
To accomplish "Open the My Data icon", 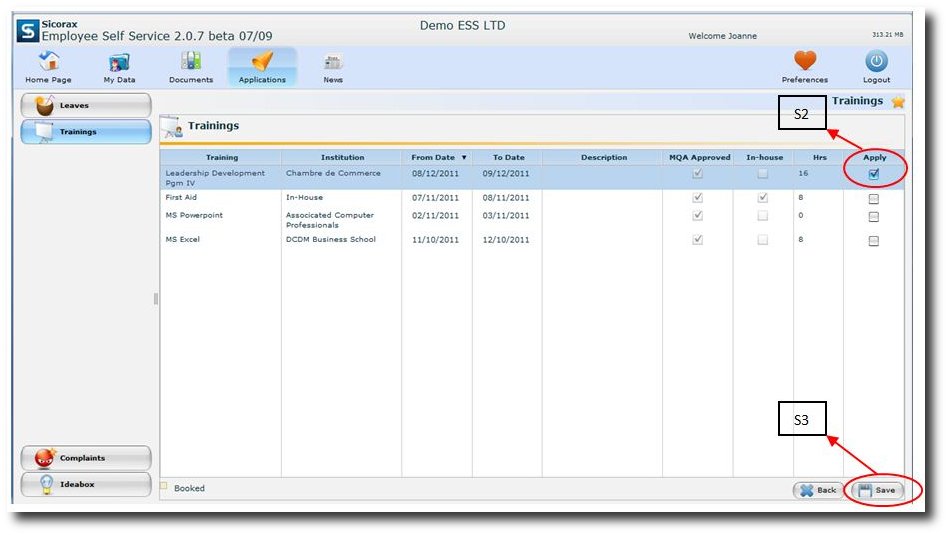I will [119, 62].
